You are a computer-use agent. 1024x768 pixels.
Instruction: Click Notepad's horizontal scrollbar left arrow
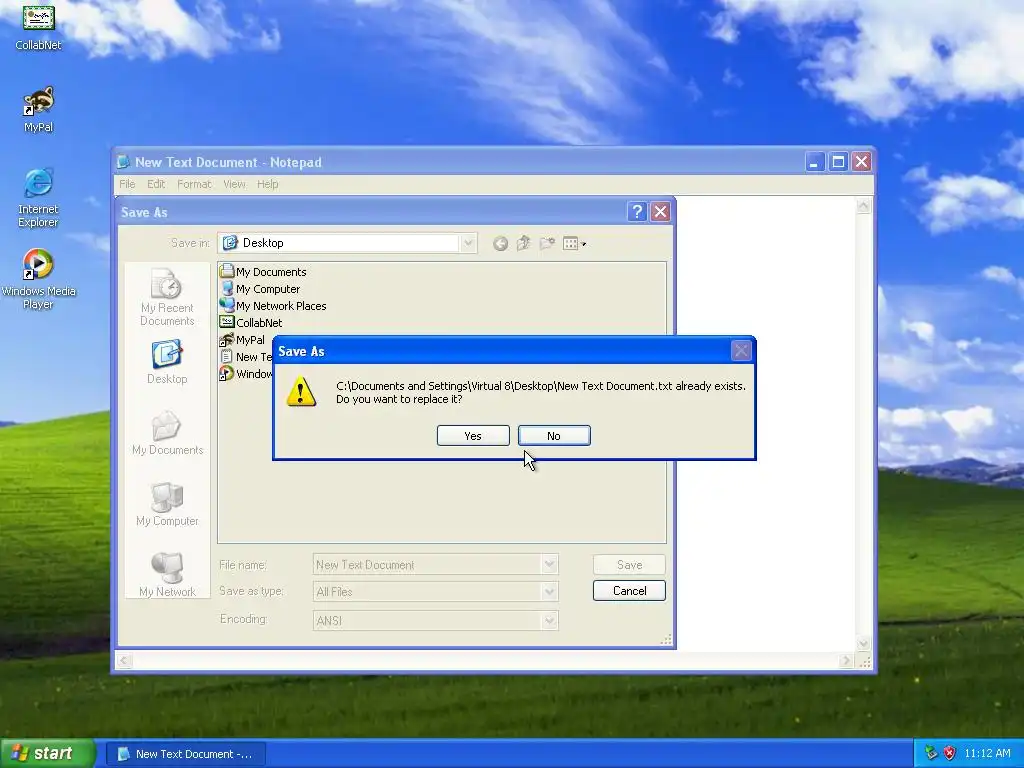pyautogui.click(x=124, y=661)
